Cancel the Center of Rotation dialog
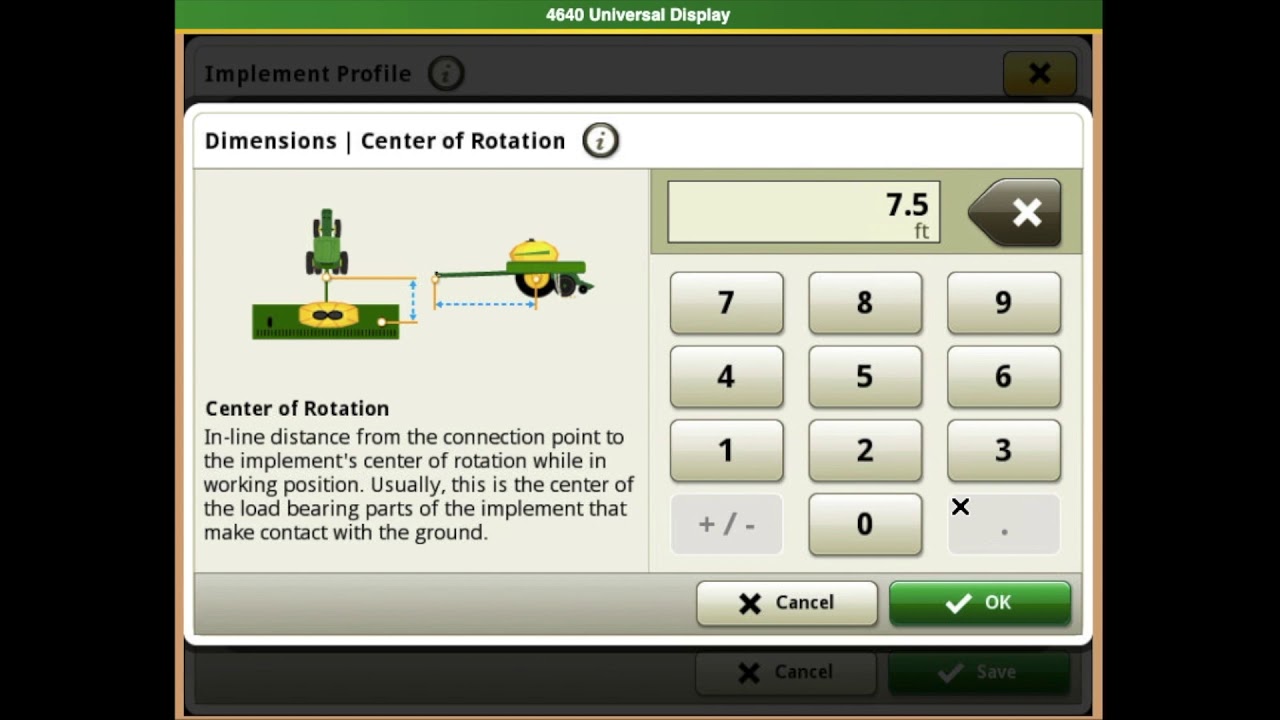 click(787, 603)
